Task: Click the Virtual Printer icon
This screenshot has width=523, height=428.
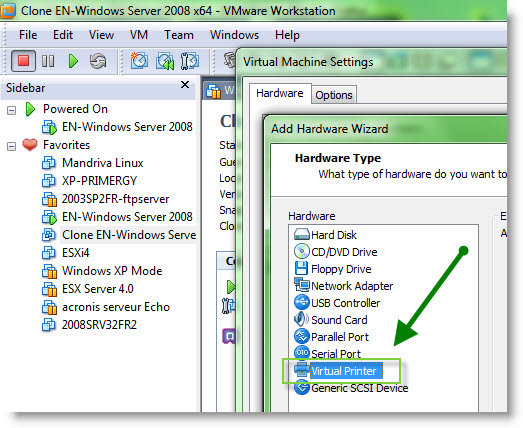Action: click(302, 369)
